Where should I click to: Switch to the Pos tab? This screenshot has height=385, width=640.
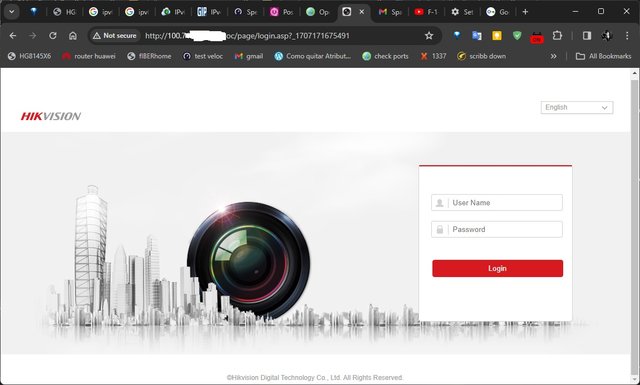(x=282, y=12)
